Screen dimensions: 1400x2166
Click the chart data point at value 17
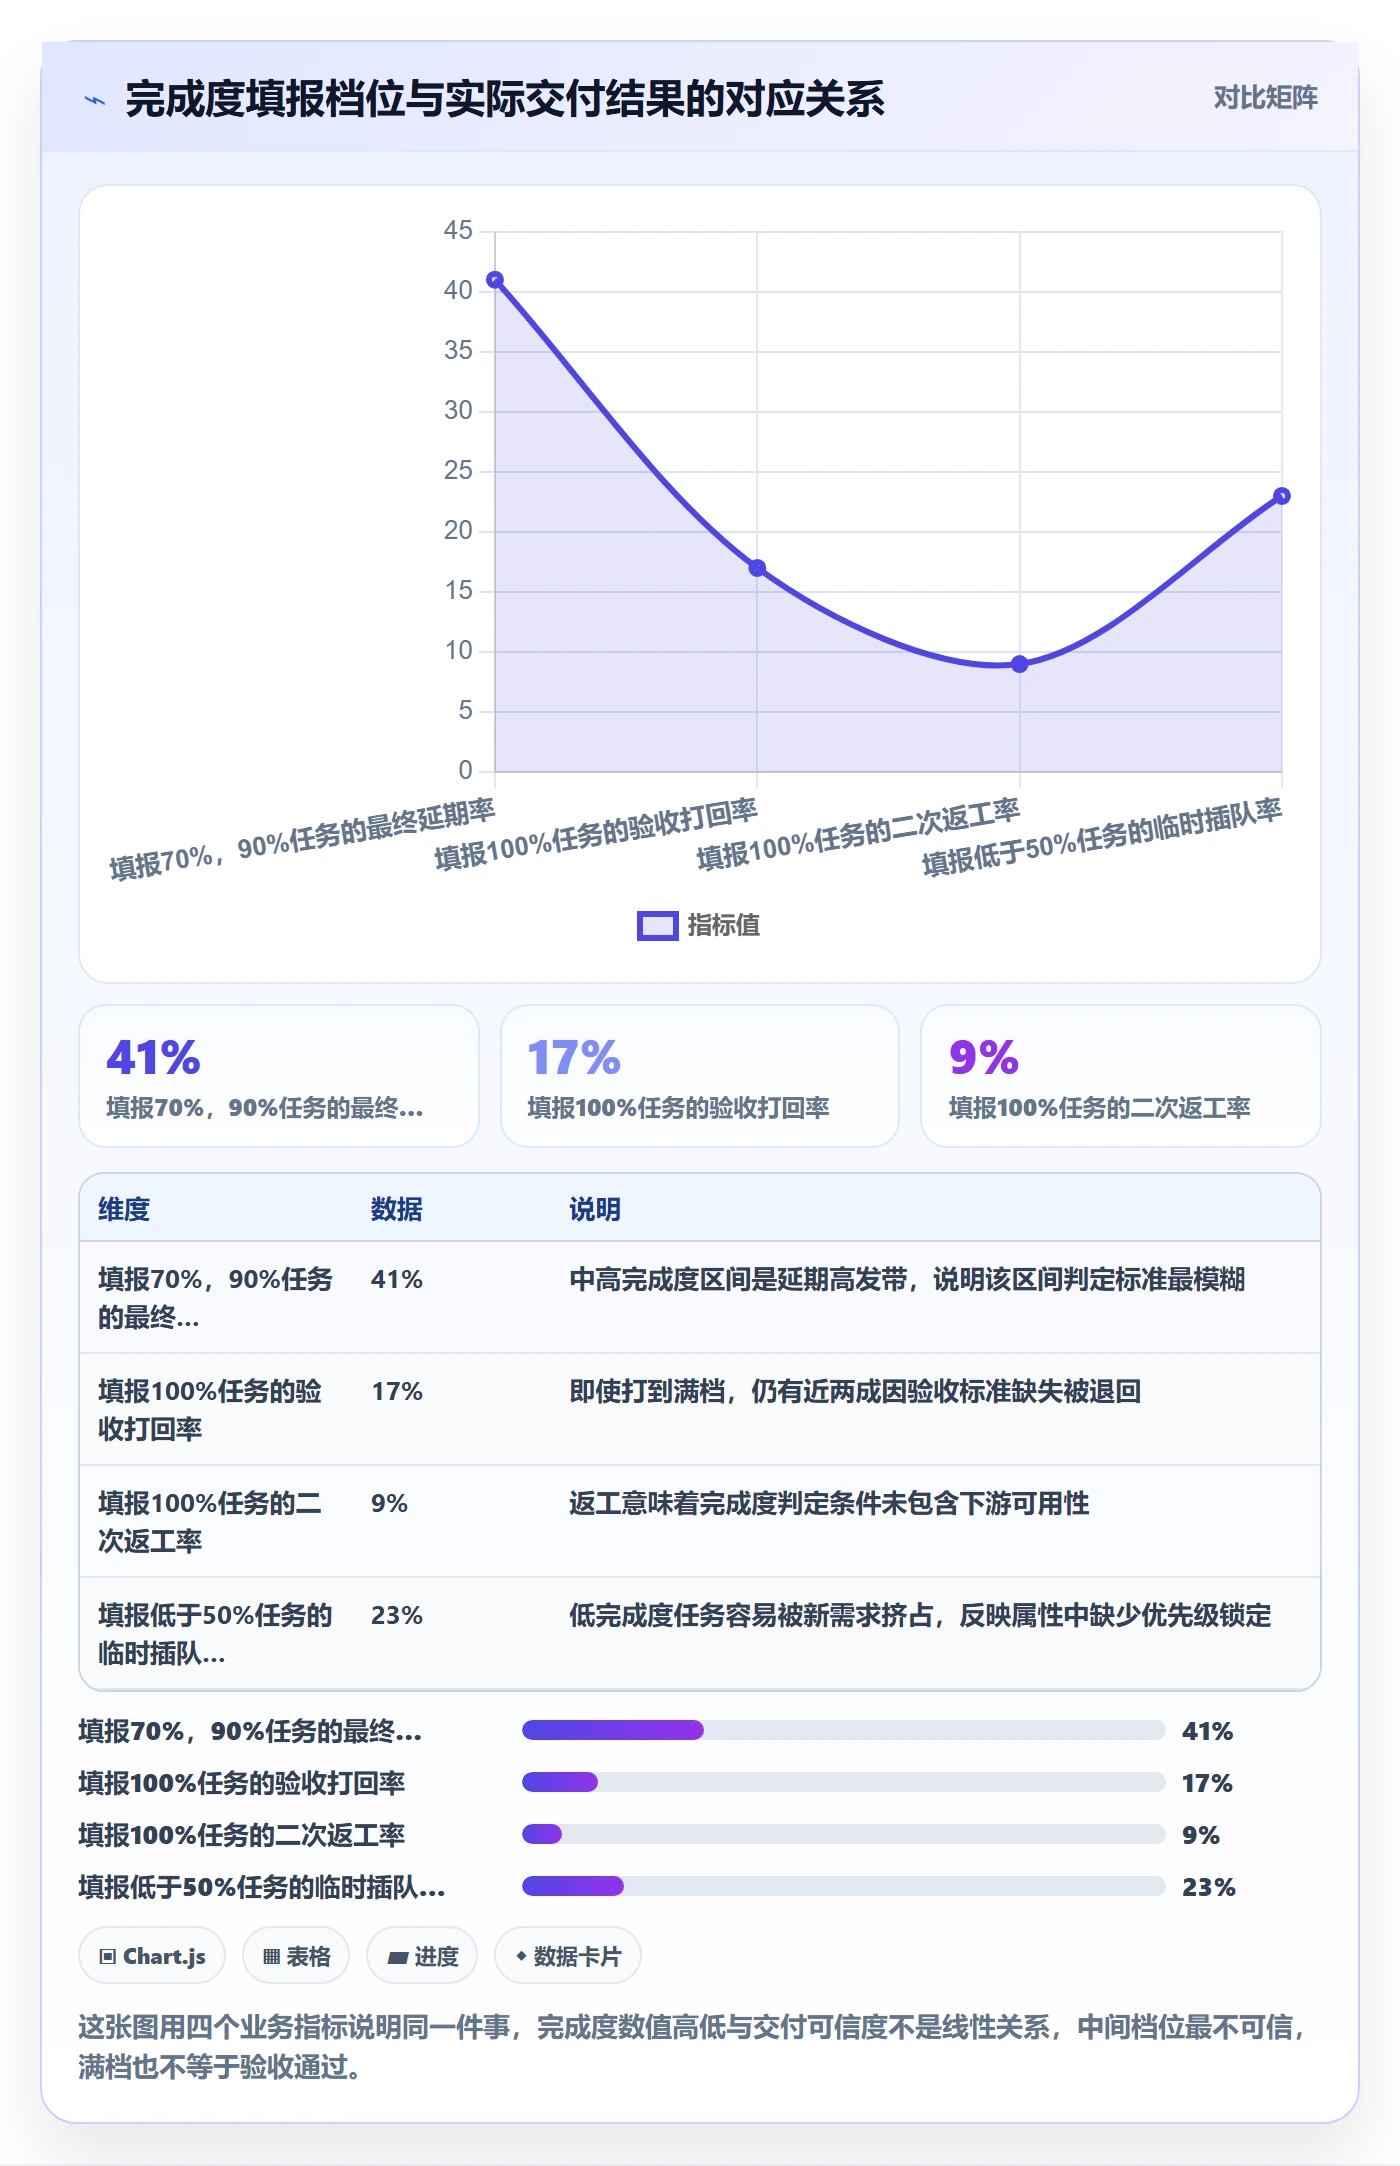pos(757,568)
